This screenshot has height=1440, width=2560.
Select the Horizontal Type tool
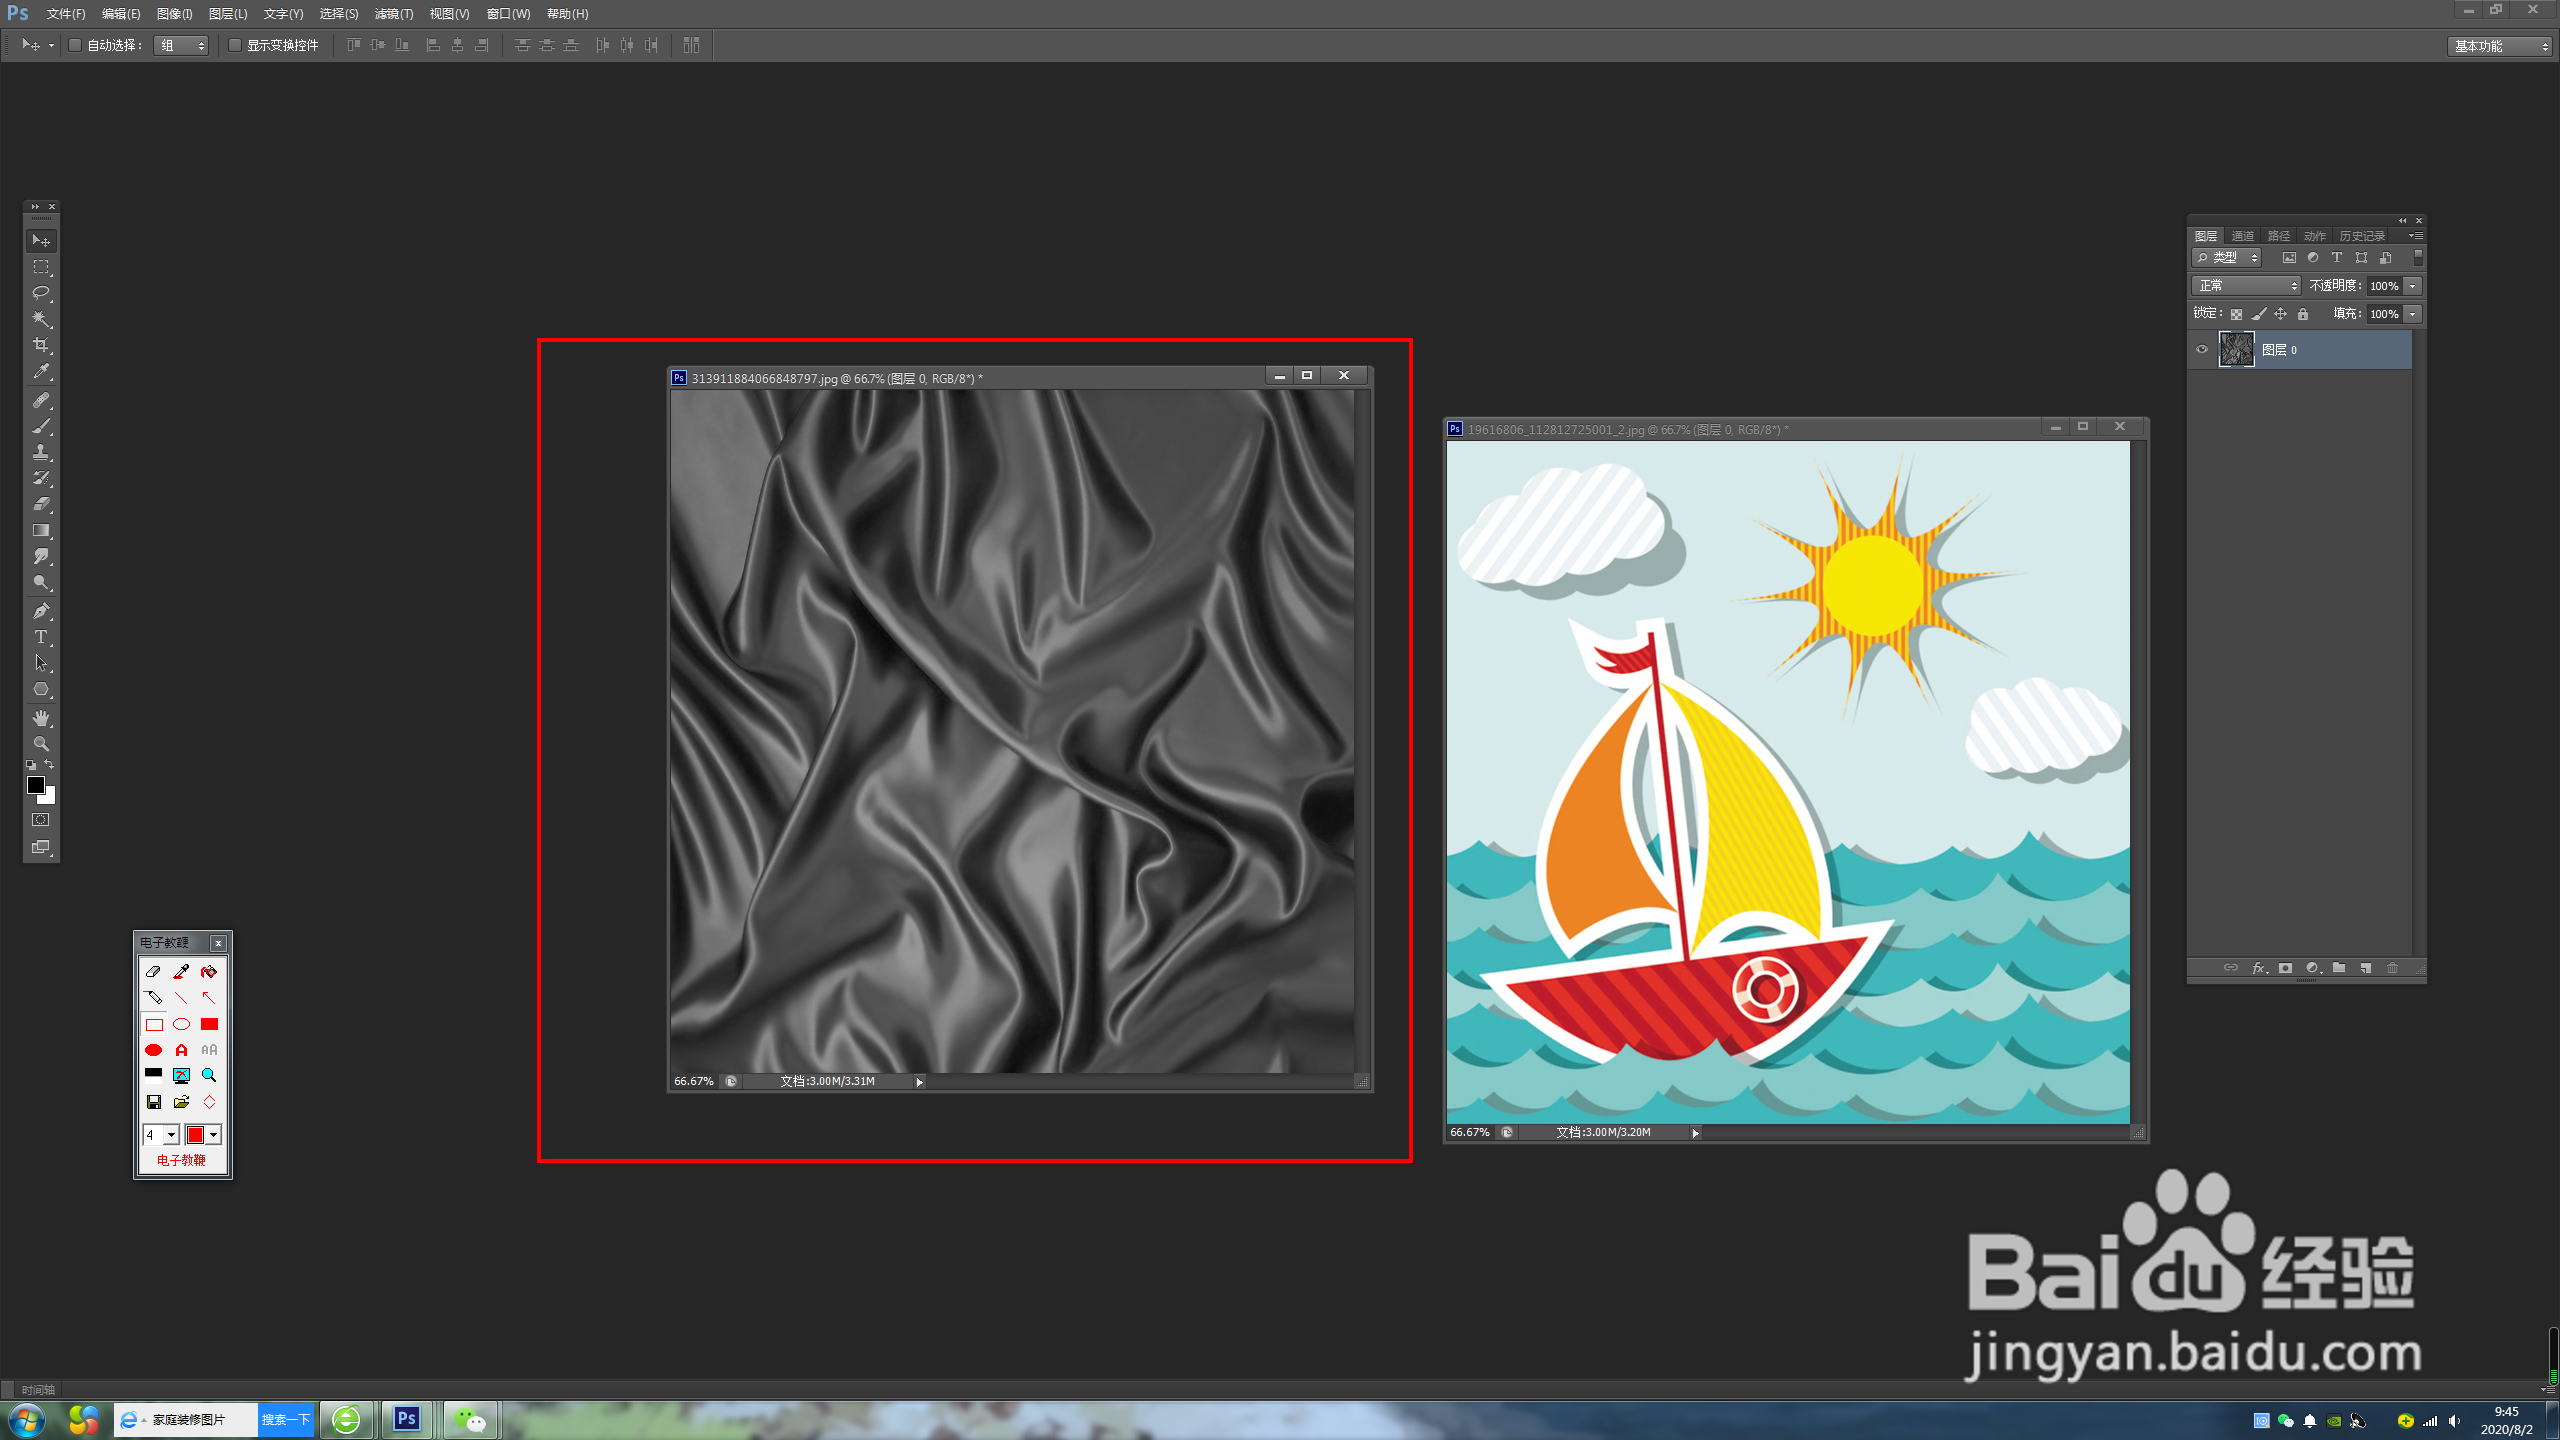point(41,637)
